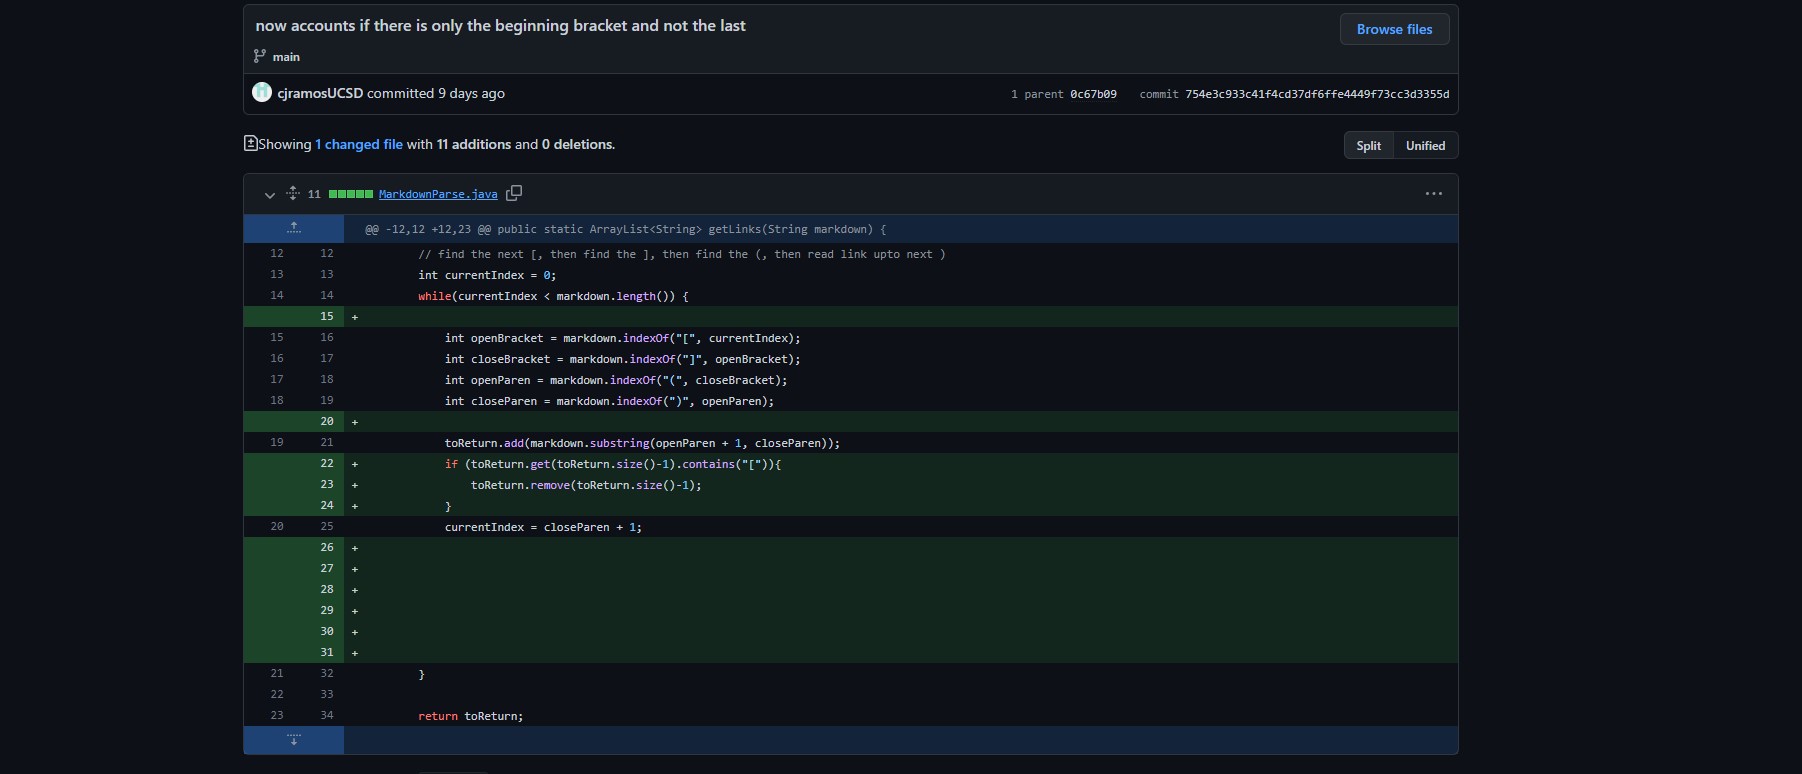Copy the MarkdownParse.java file path
Viewport: 1802px width, 774px height.
tap(514, 193)
